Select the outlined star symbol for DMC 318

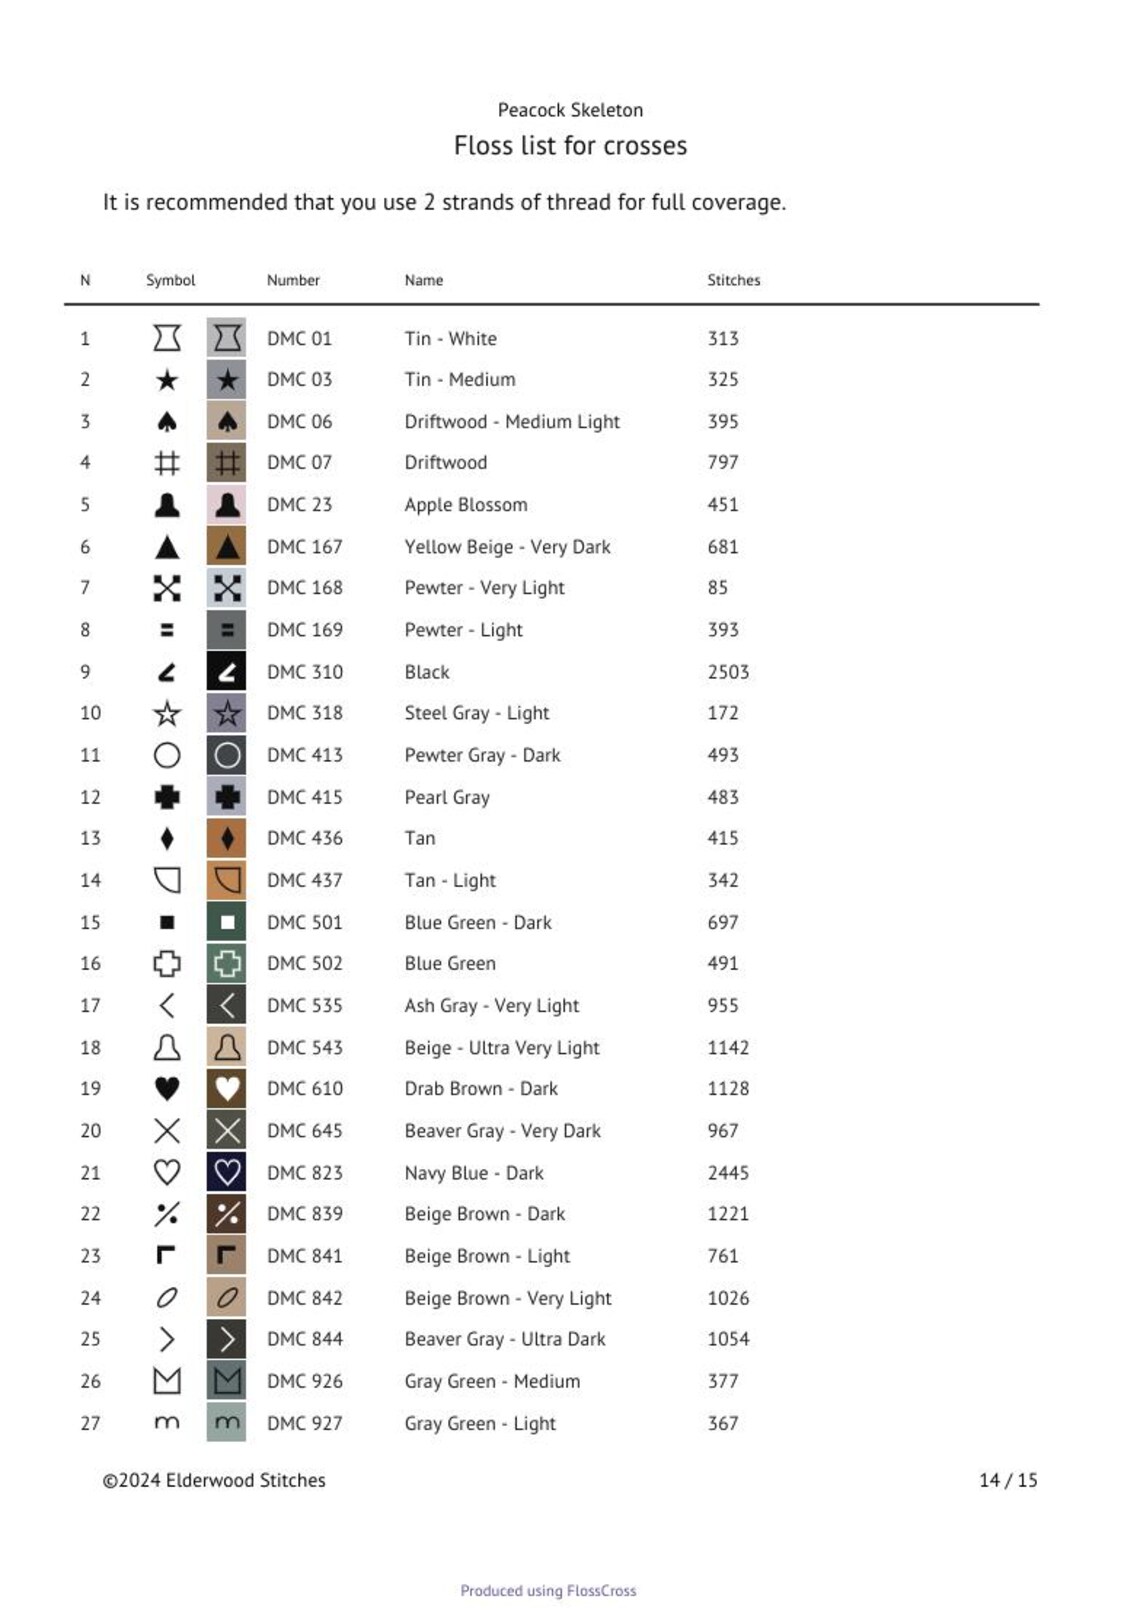pyautogui.click(x=167, y=714)
